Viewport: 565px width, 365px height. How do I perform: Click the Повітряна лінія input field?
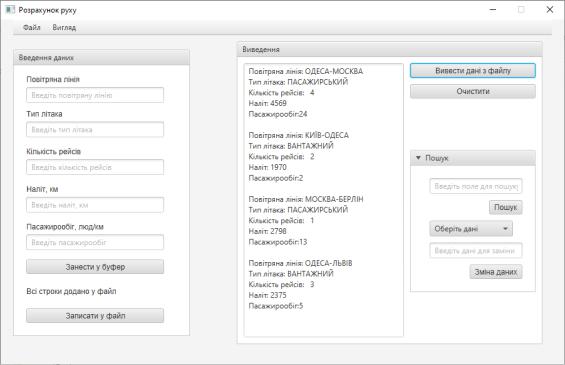coord(95,95)
